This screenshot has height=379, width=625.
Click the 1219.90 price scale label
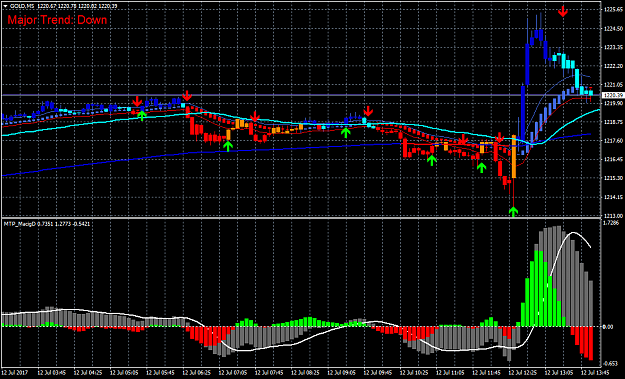(613, 103)
